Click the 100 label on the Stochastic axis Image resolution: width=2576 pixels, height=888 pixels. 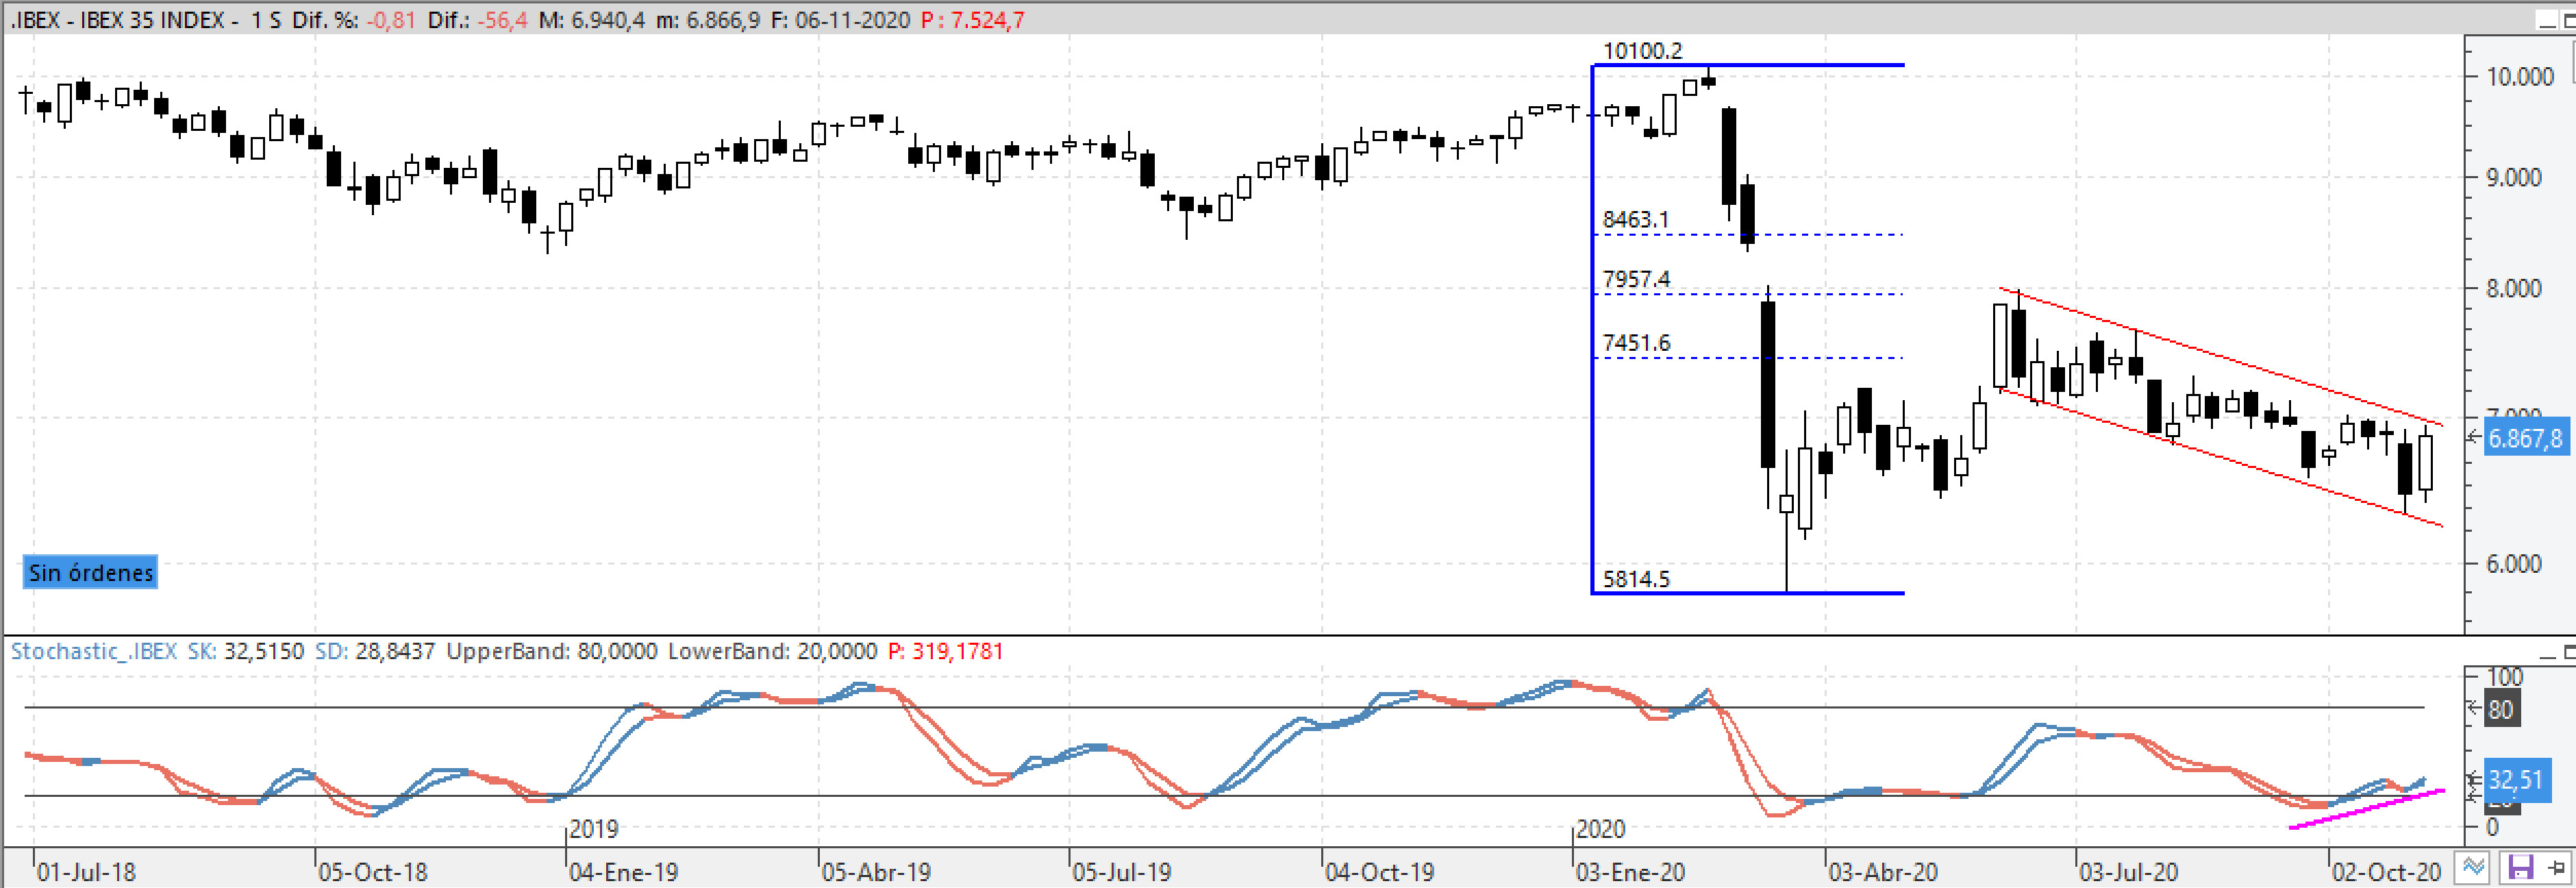tap(2505, 677)
